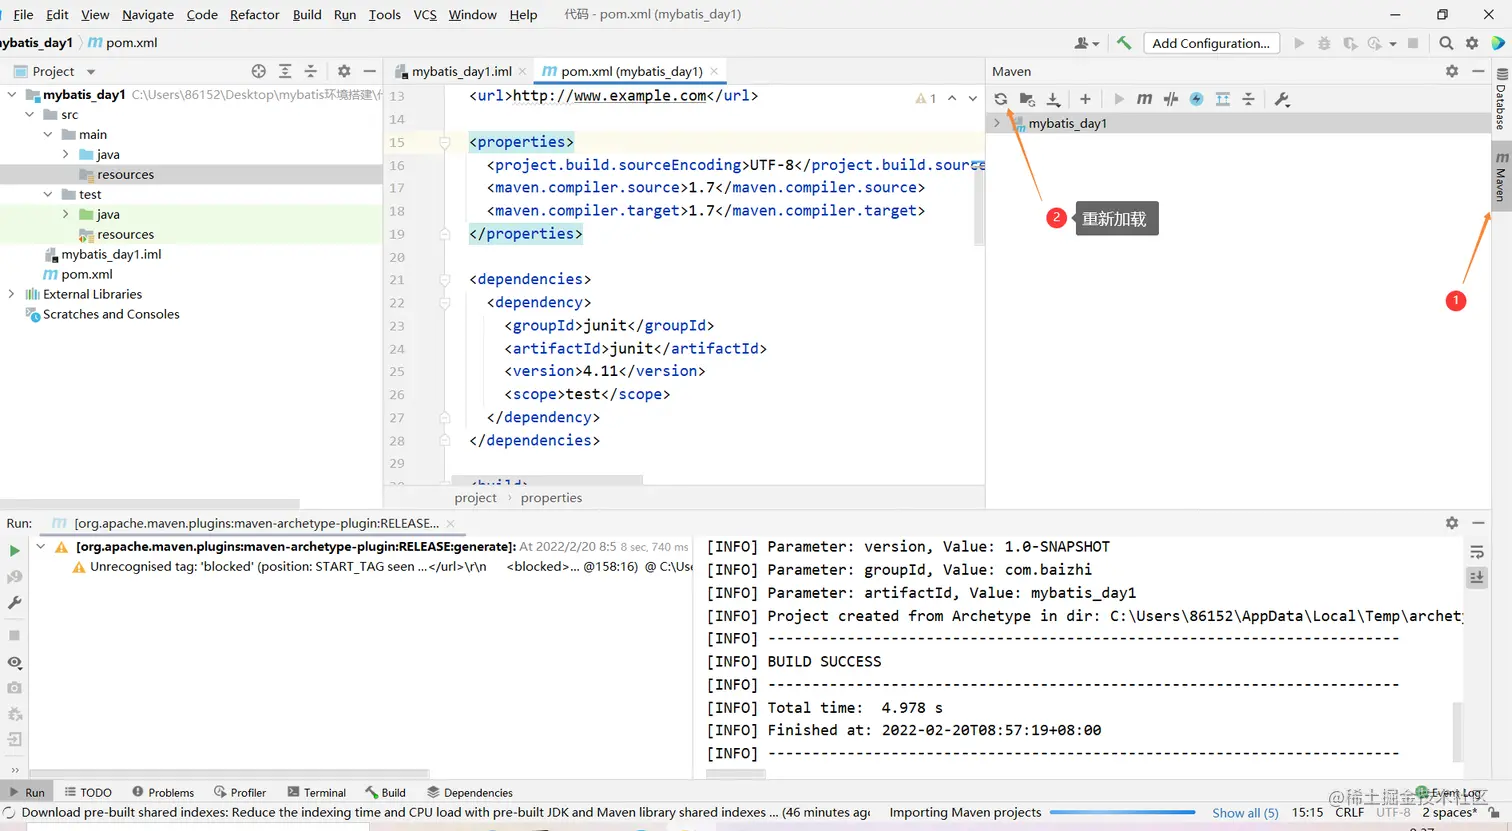
Task: Open IDE settings gear in main toolbar
Action: point(1472,43)
